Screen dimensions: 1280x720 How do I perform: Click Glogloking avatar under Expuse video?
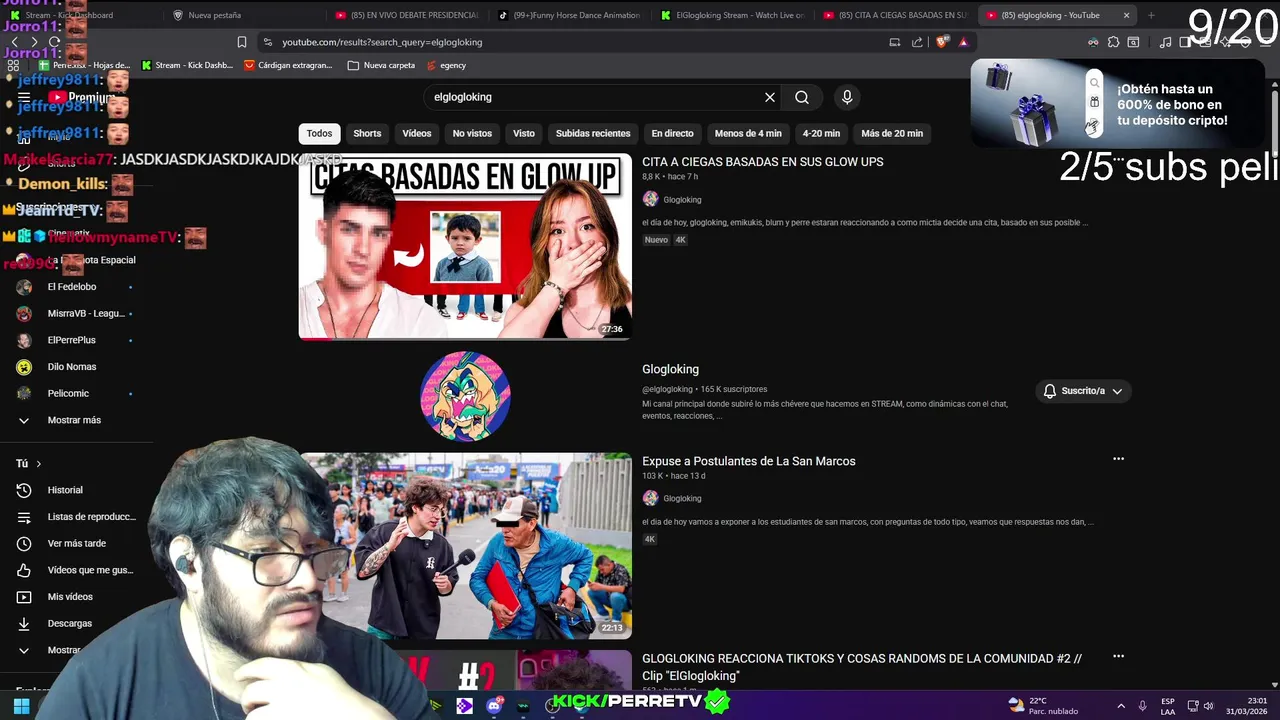coord(650,498)
